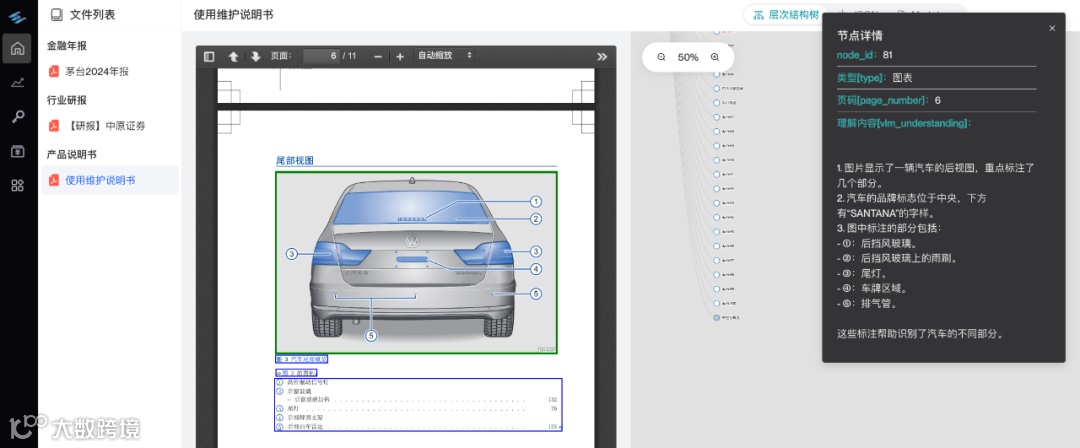This screenshot has height=448, width=1080.
Task: Open the key icon in the left rail
Action: click(17, 117)
